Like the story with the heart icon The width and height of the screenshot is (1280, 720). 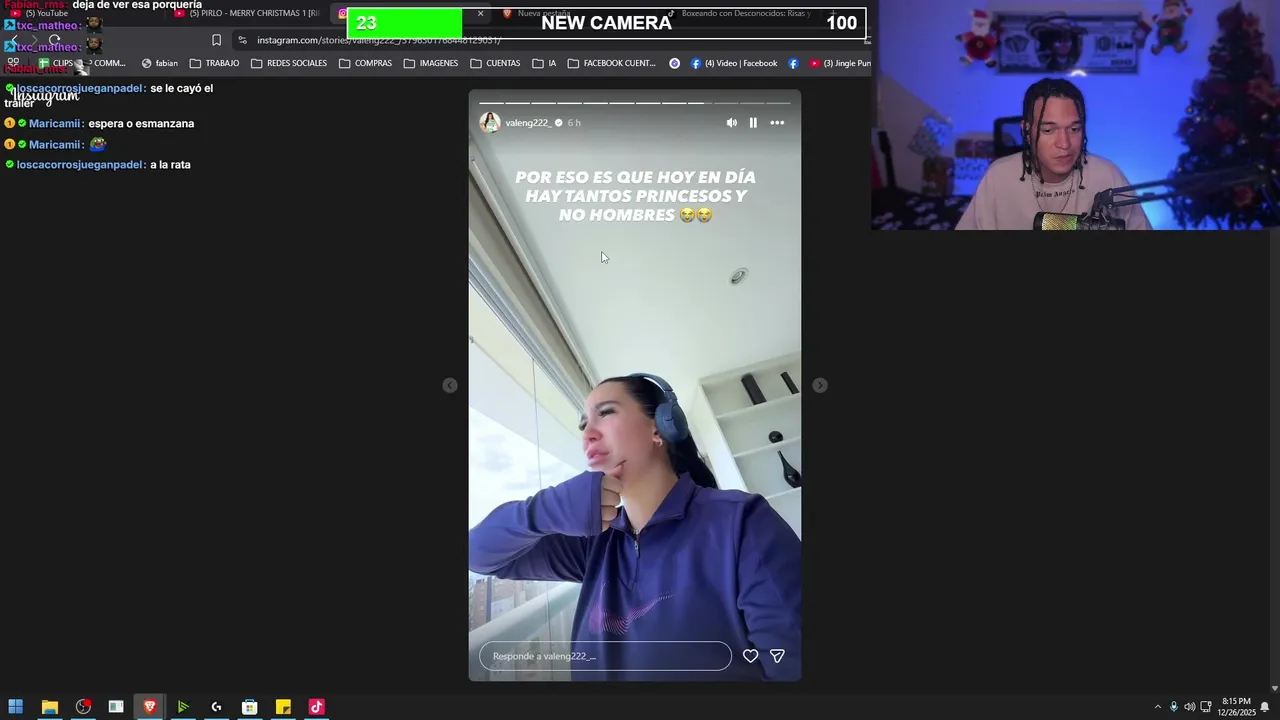tap(750, 656)
